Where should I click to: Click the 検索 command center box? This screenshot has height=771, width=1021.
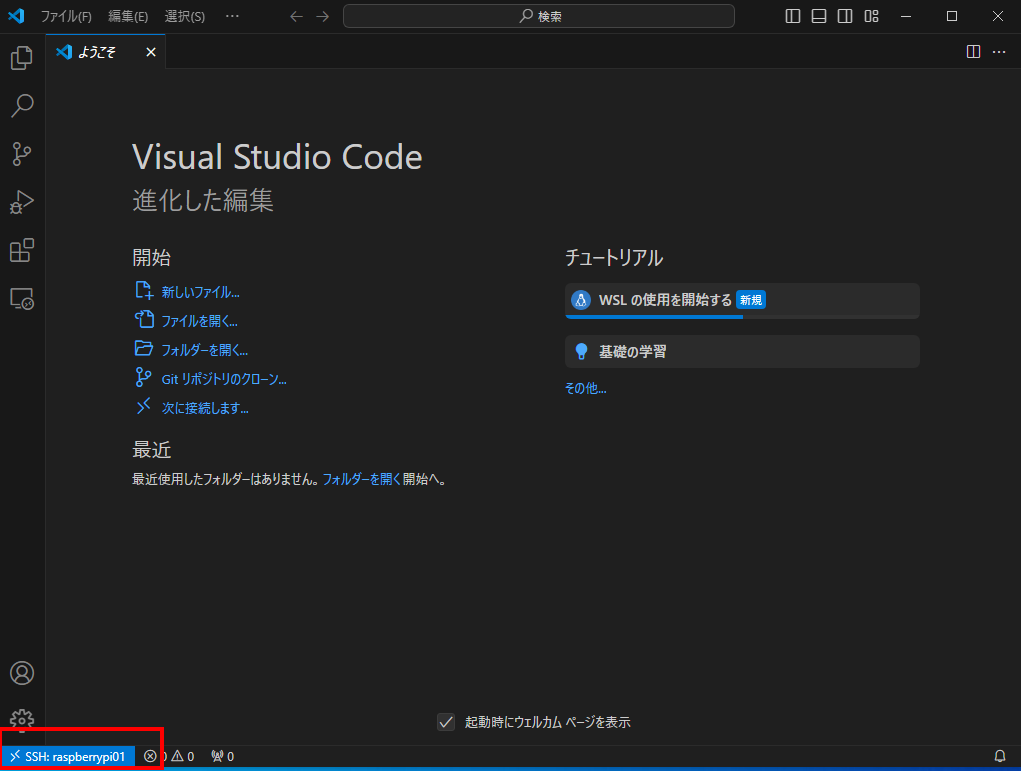tap(538, 16)
